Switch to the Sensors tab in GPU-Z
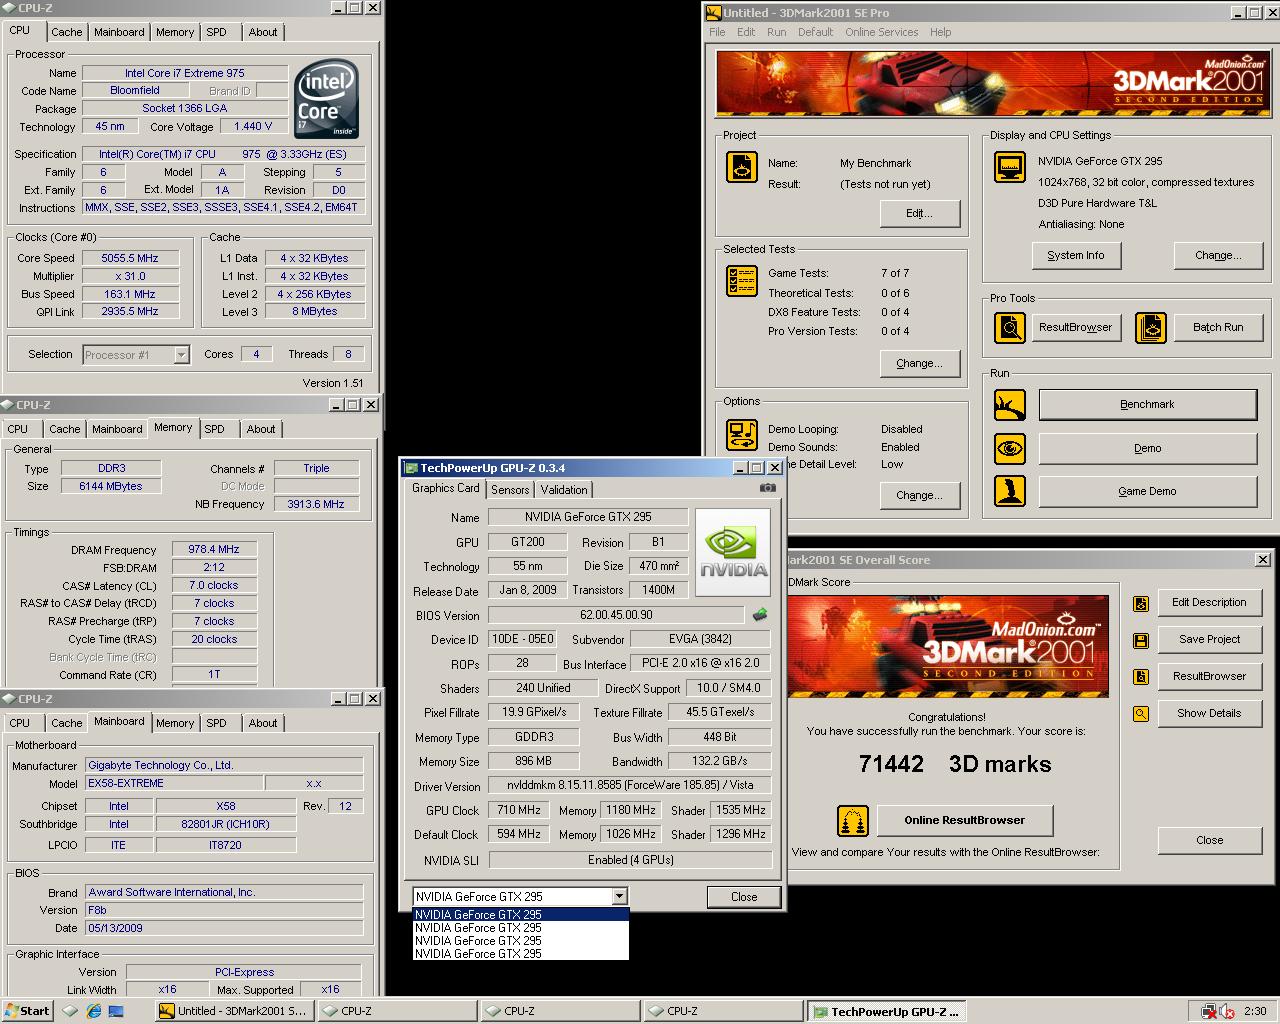The image size is (1280, 1024). click(510, 490)
